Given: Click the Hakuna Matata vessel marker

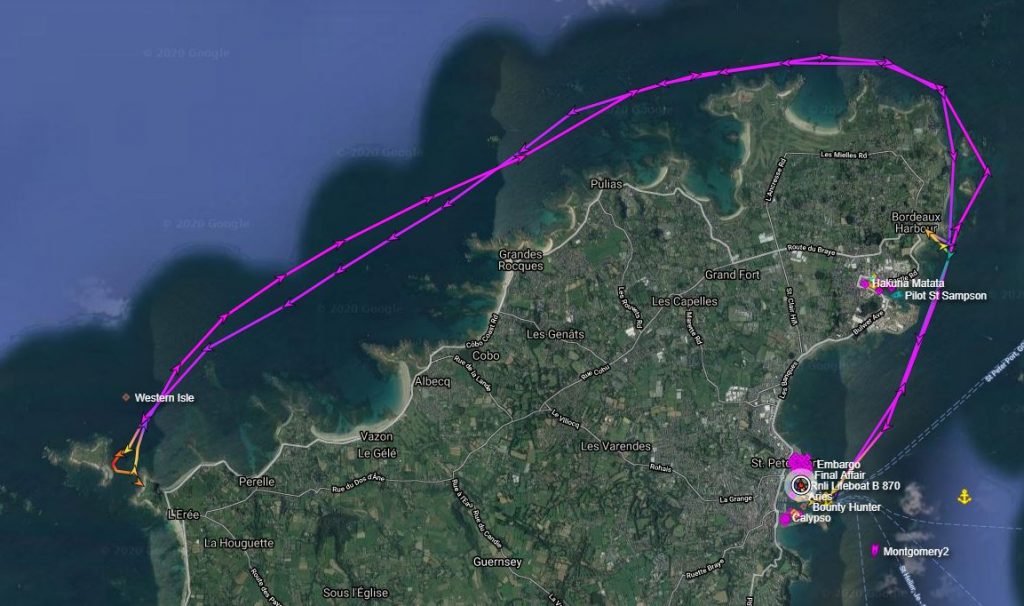Looking at the screenshot, I should click(x=865, y=283).
